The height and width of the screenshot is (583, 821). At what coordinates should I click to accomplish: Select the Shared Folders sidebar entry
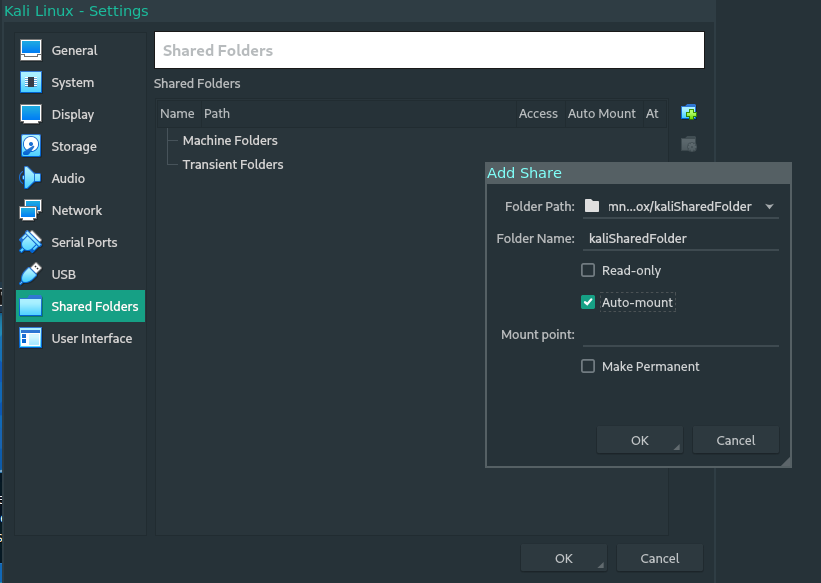pos(94,306)
